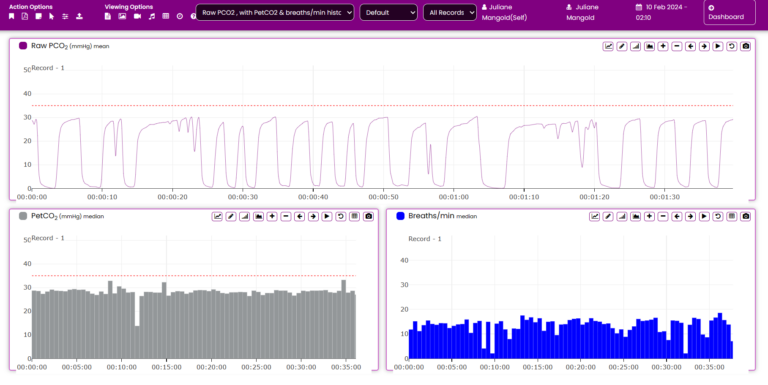Click the area chart icon in PetCO2 panel
The image size is (768, 385).
tap(259, 216)
